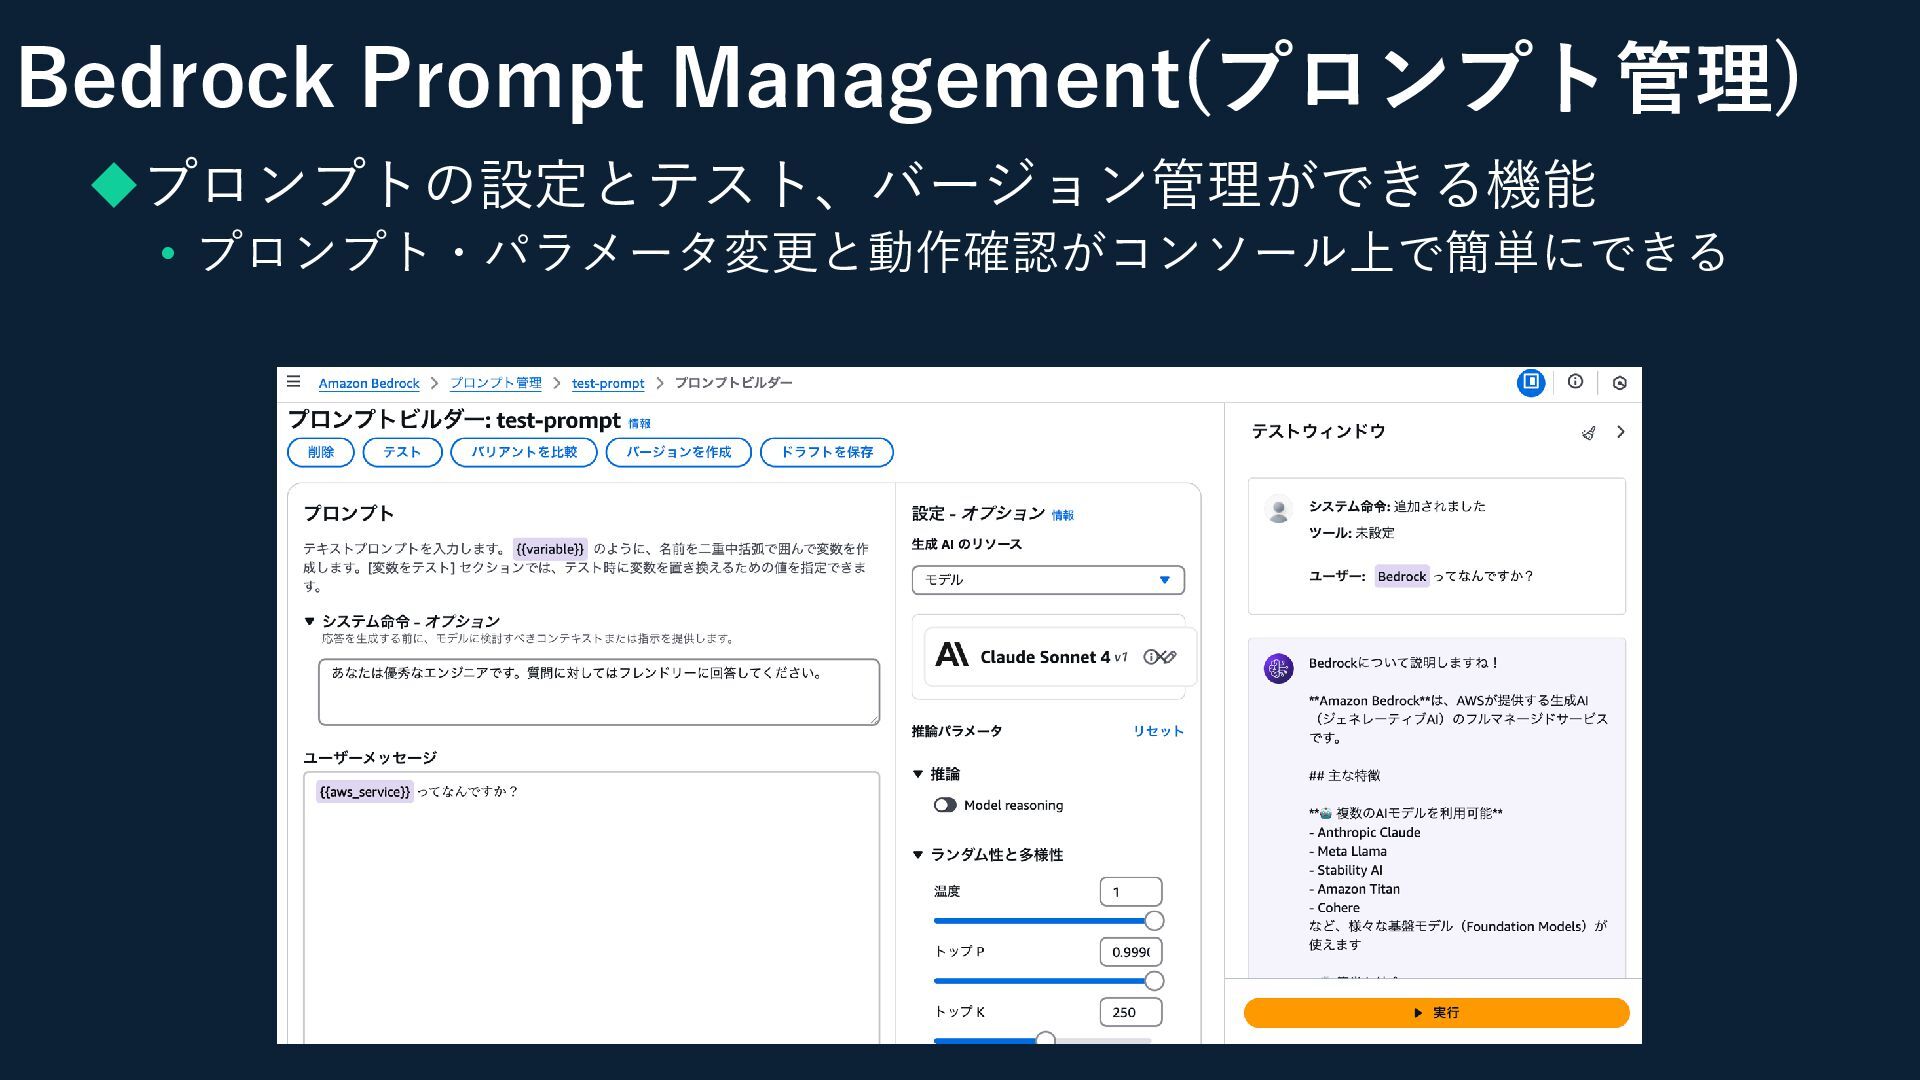This screenshot has width=1920, height=1080.
Task: Click the Bedrock variable chip in test window
Action: (x=1401, y=576)
